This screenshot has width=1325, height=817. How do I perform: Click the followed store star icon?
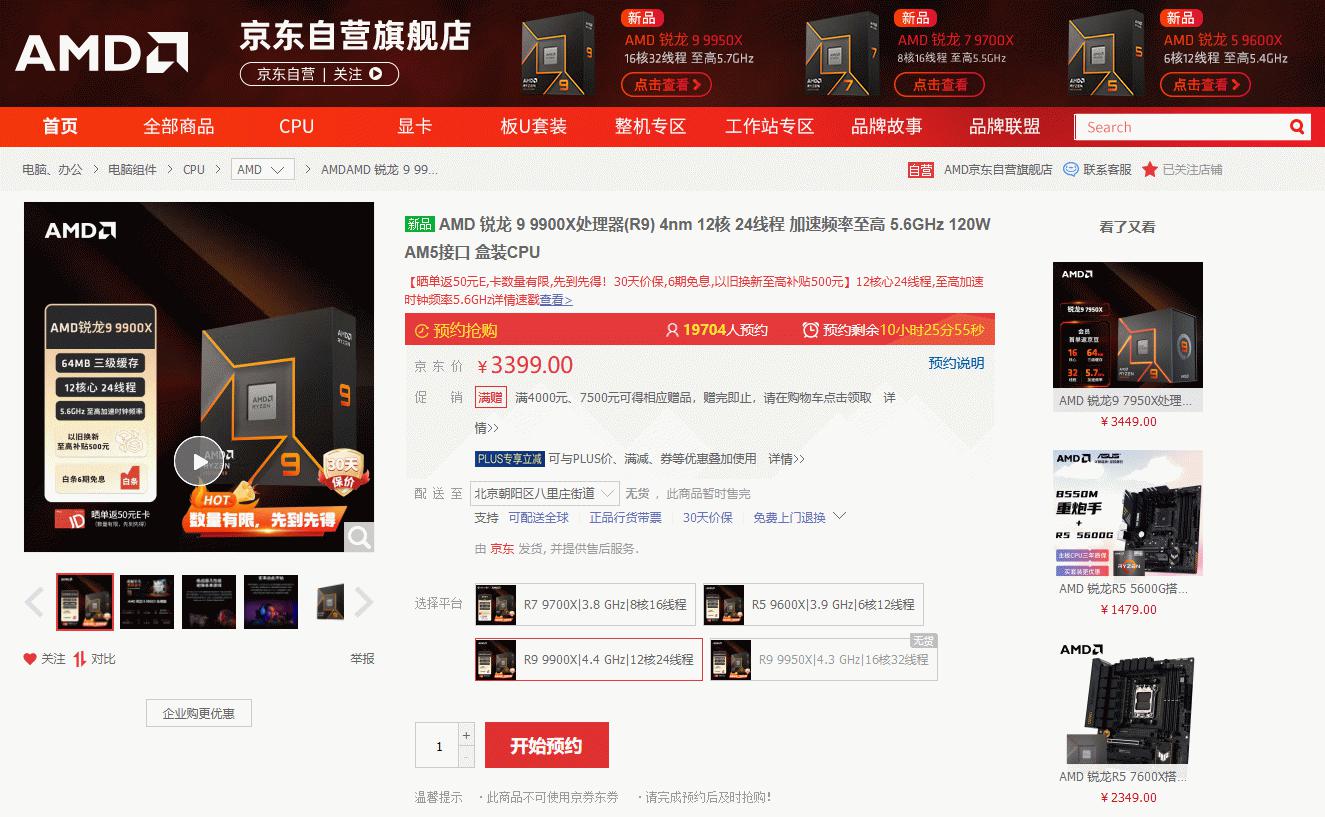[1150, 170]
